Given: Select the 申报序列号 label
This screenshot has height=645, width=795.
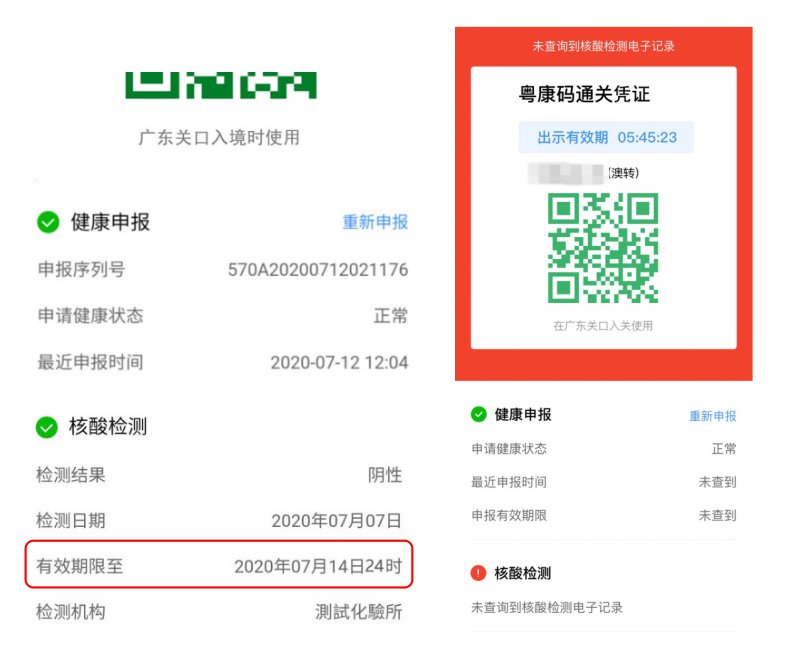Looking at the screenshot, I should [82, 269].
